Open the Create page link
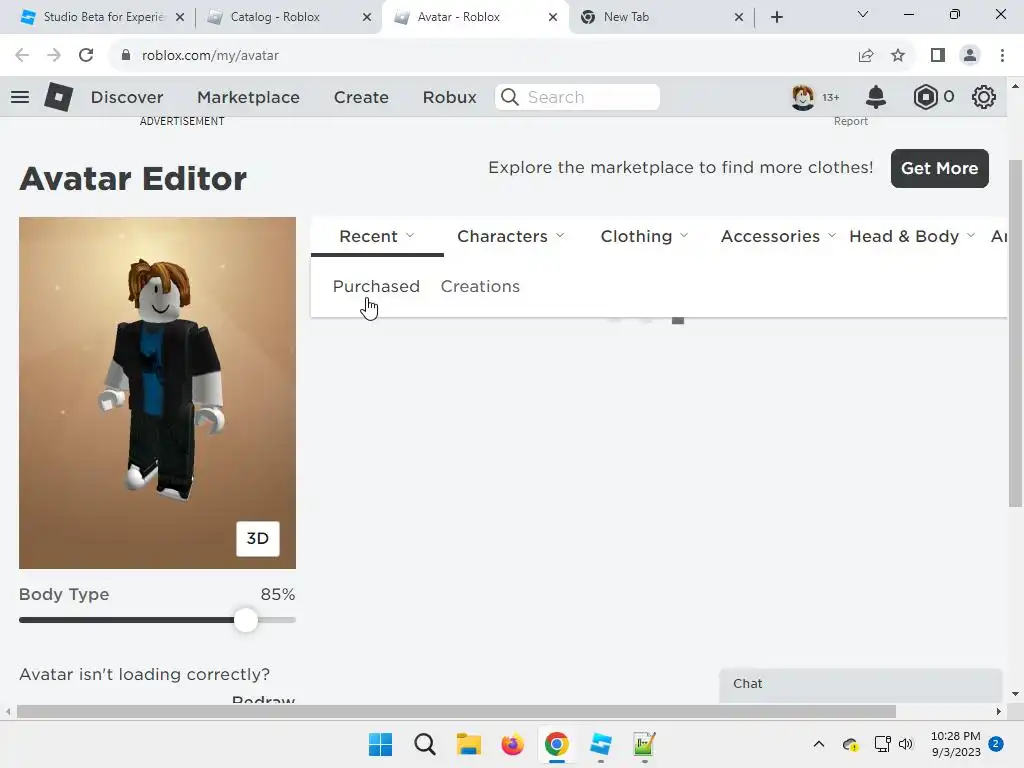 tap(361, 97)
